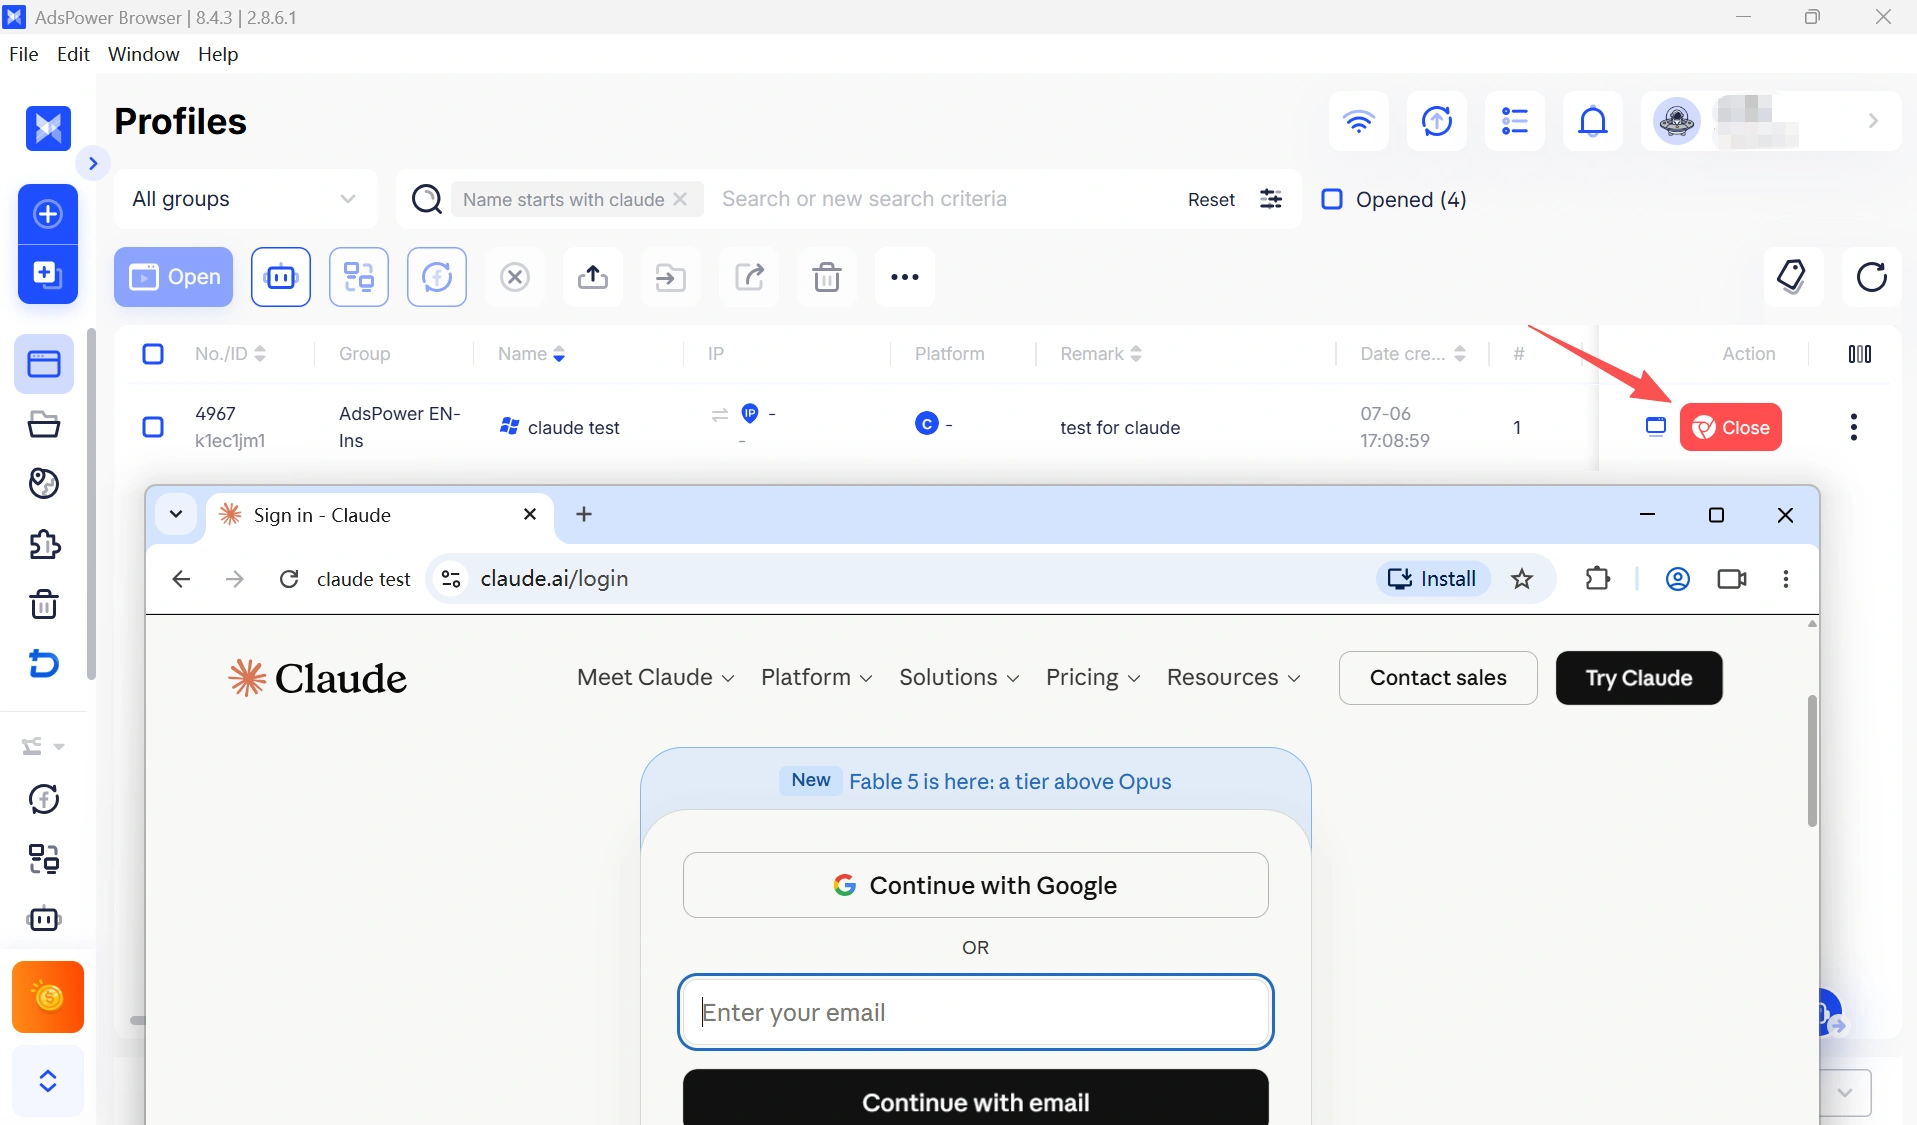
Task: Click the Claude page vertical scrollbar
Action: (1812, 762)
